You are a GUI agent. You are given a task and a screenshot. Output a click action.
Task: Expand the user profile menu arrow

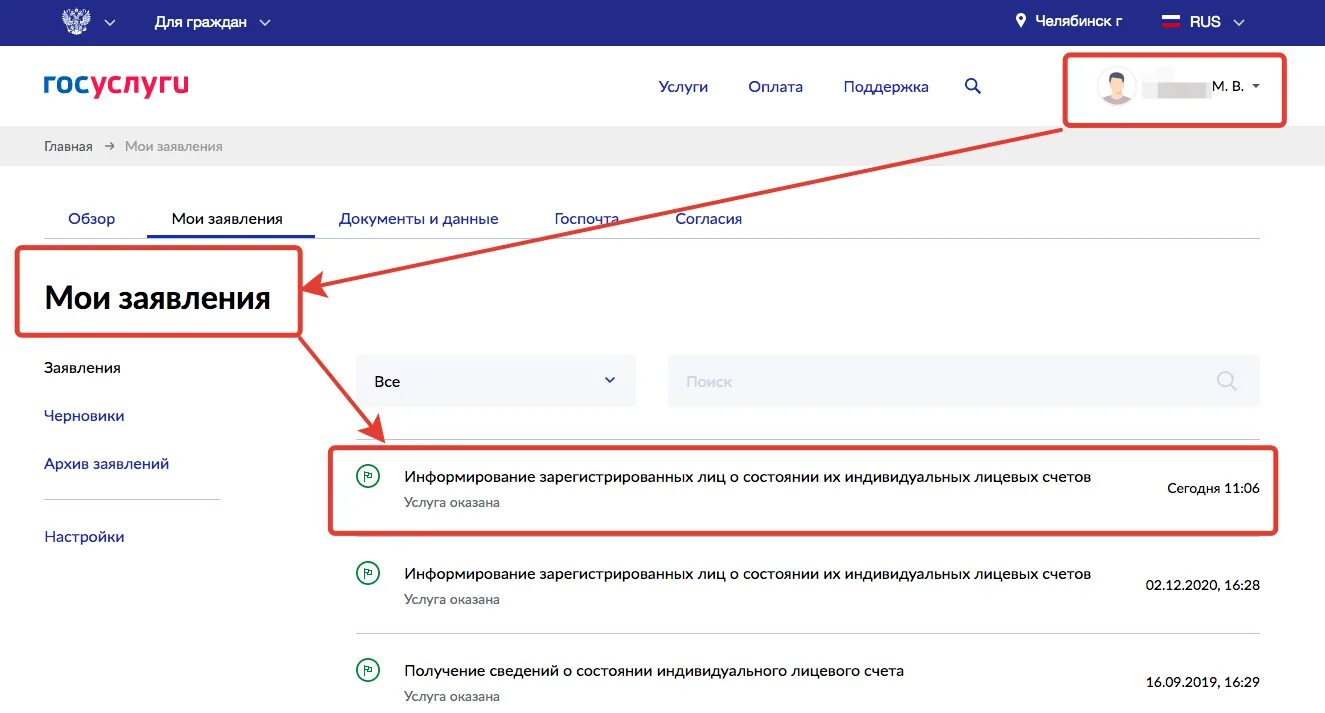(x=1256, y=87)
